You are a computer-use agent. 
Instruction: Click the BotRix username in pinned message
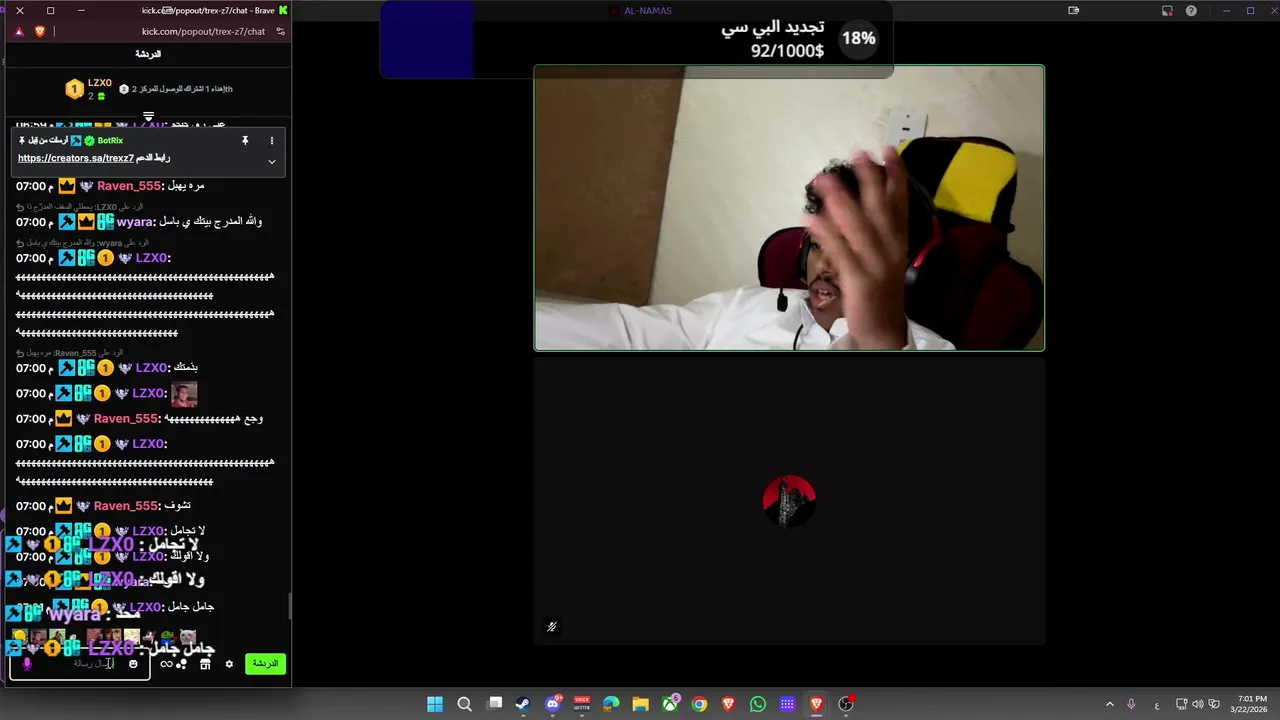click(110, 141)
